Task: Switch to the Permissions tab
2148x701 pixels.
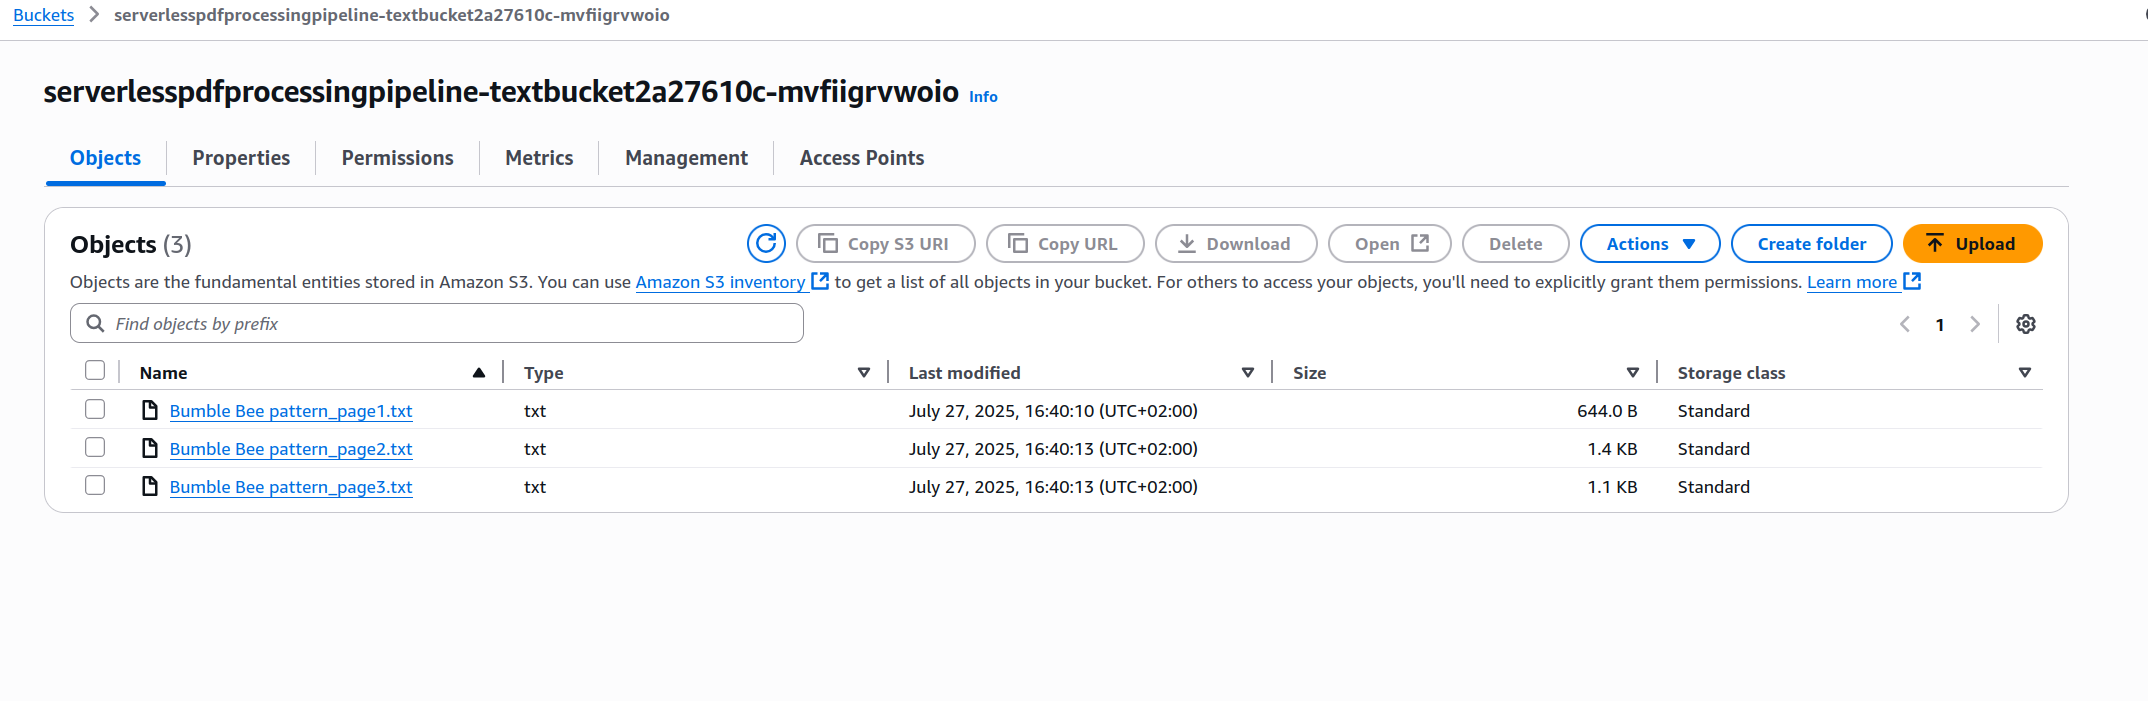Action: [397, 158]
